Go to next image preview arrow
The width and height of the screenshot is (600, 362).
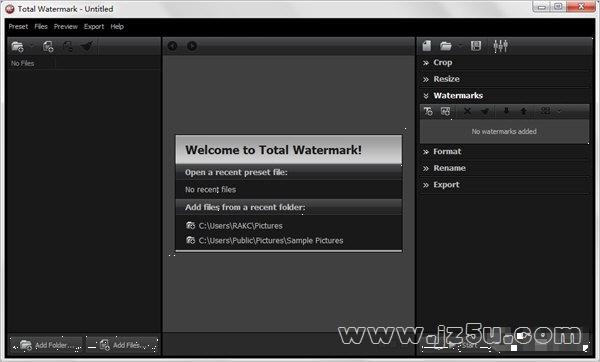point(192,46)
